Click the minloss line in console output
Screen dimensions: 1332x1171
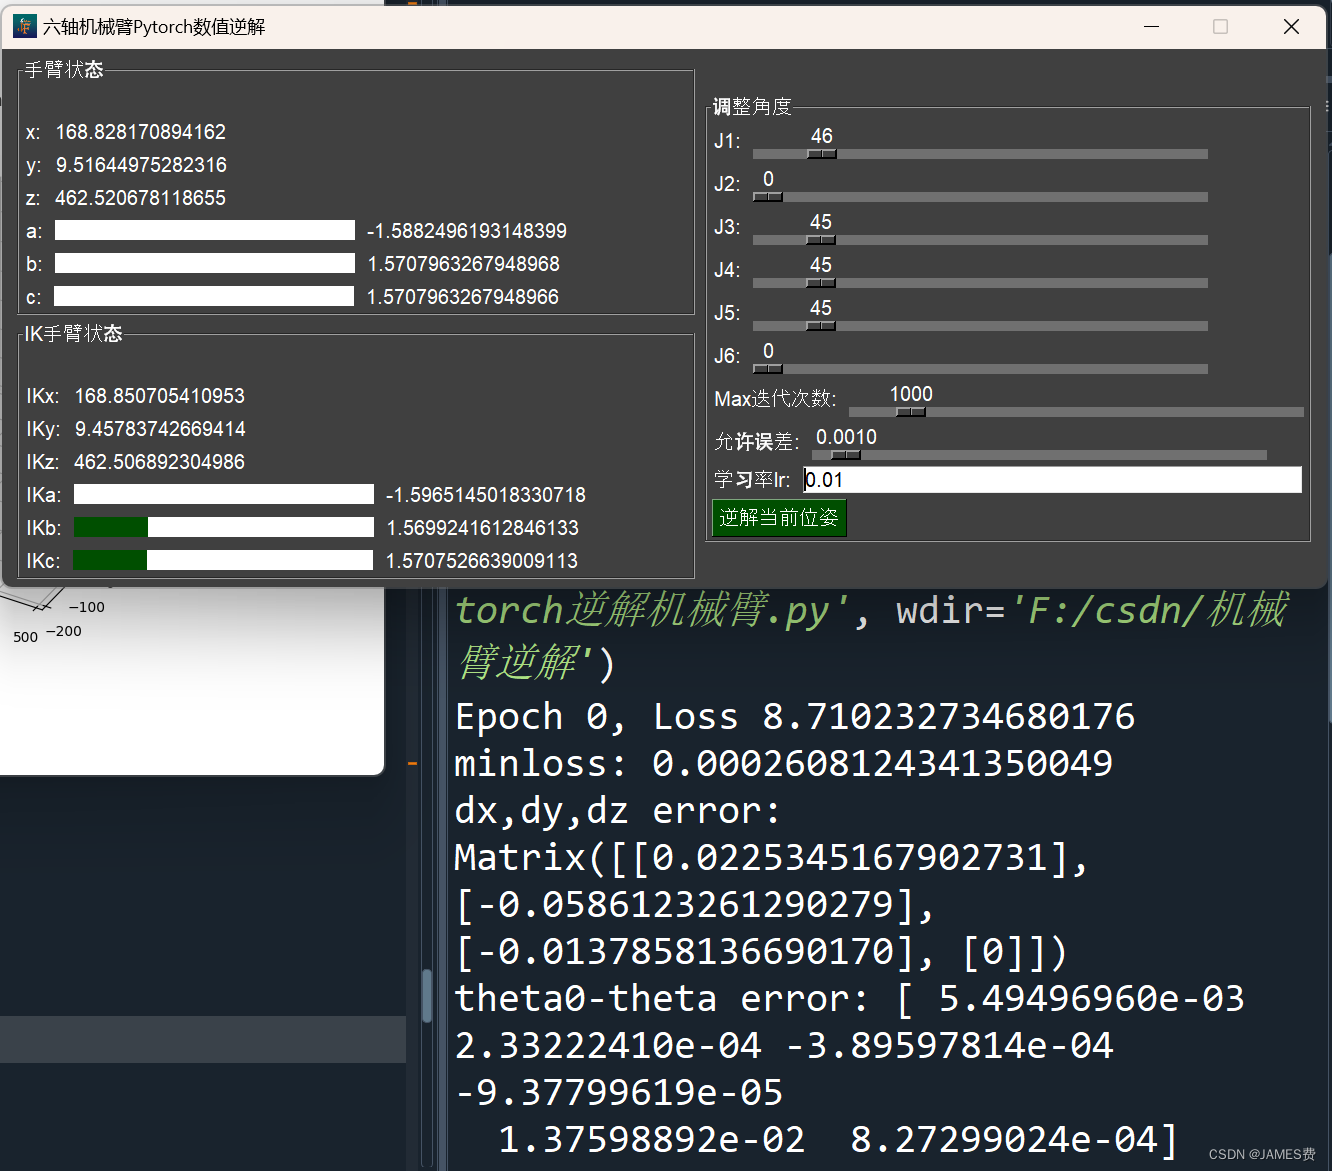click(783, 763)
